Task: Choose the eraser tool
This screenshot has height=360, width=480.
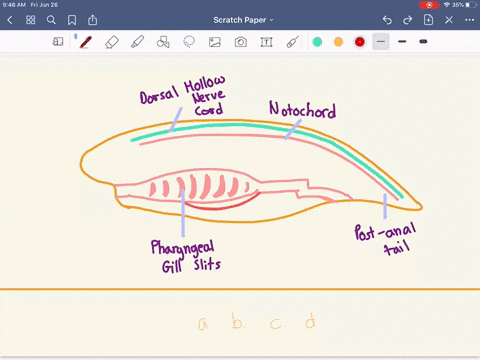Action: click(x=112, y=42)
